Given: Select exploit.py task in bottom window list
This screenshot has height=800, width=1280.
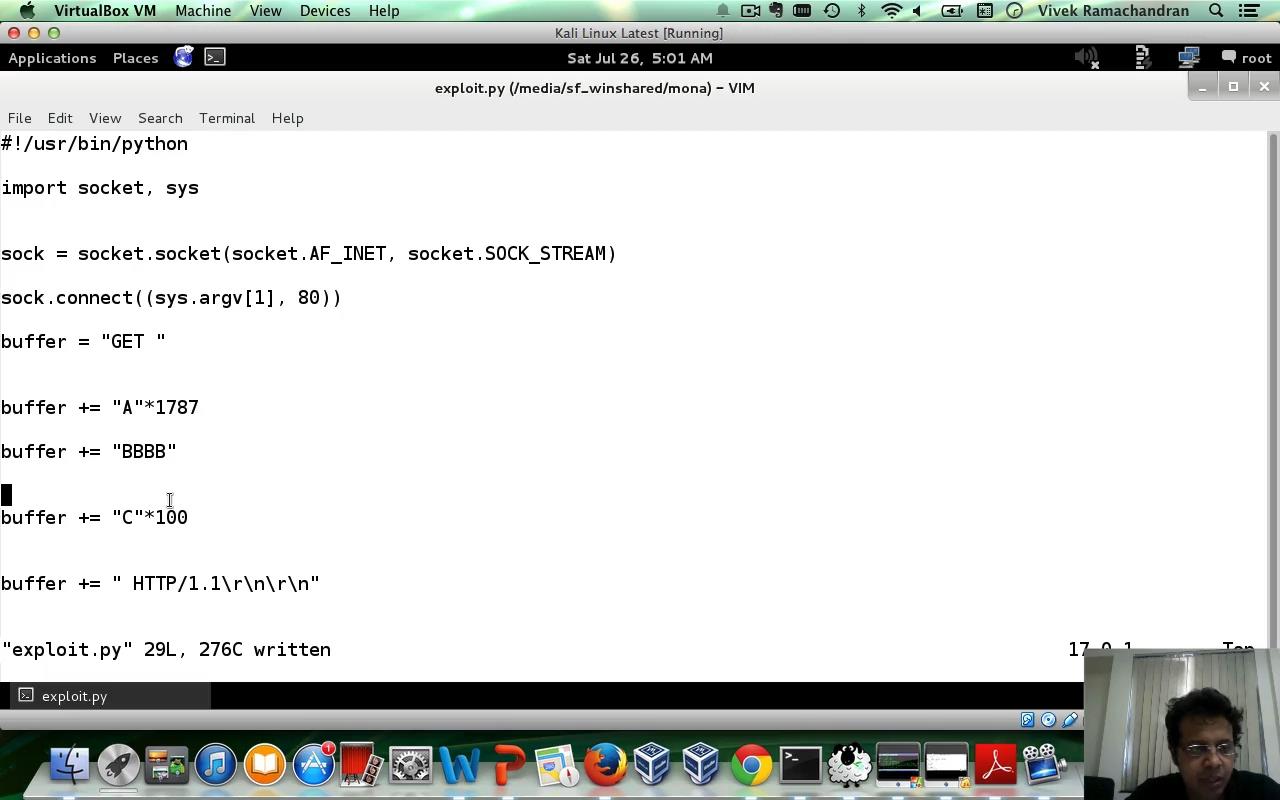Looking at the screenshot, I should 110,696.
